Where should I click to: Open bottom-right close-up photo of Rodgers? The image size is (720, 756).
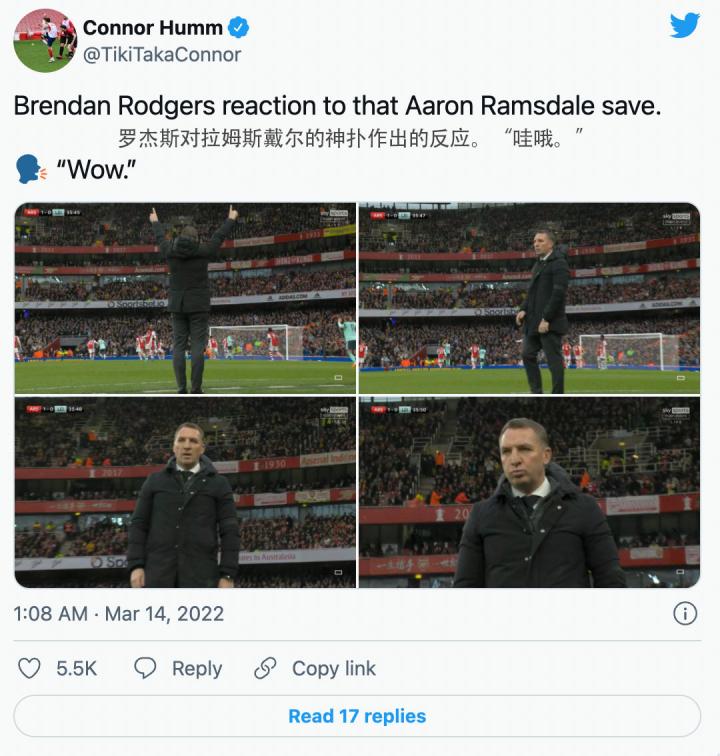tap(529, 492)
